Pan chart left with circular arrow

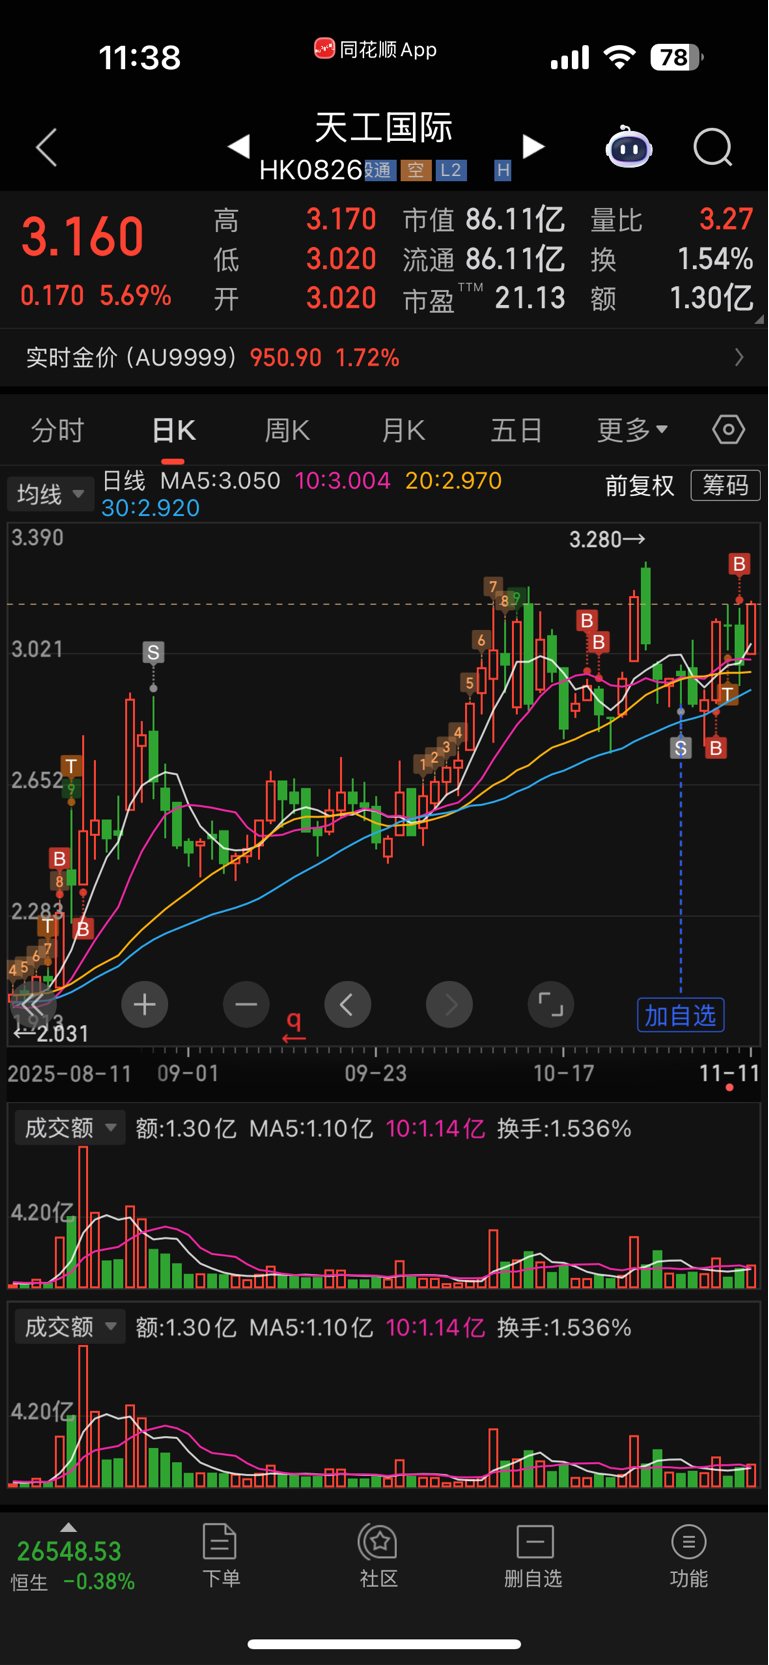(x=348, y=1004)
